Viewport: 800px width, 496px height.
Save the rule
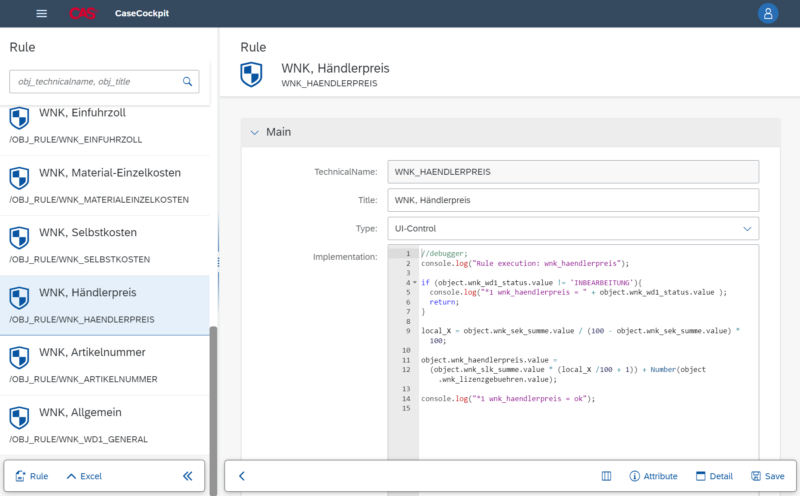[768, 476]
